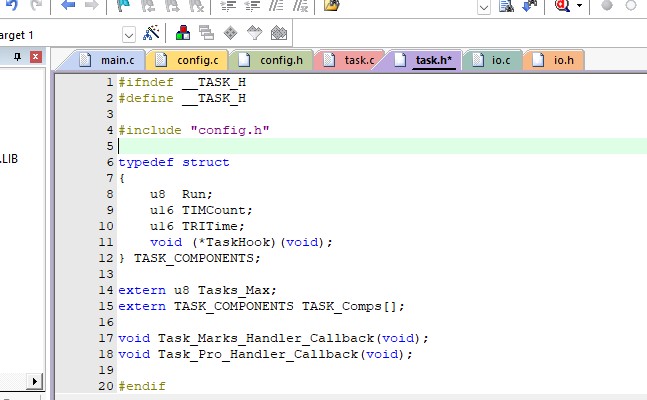Click the gray breakpoint circle in the toolbar

(606, 6)
